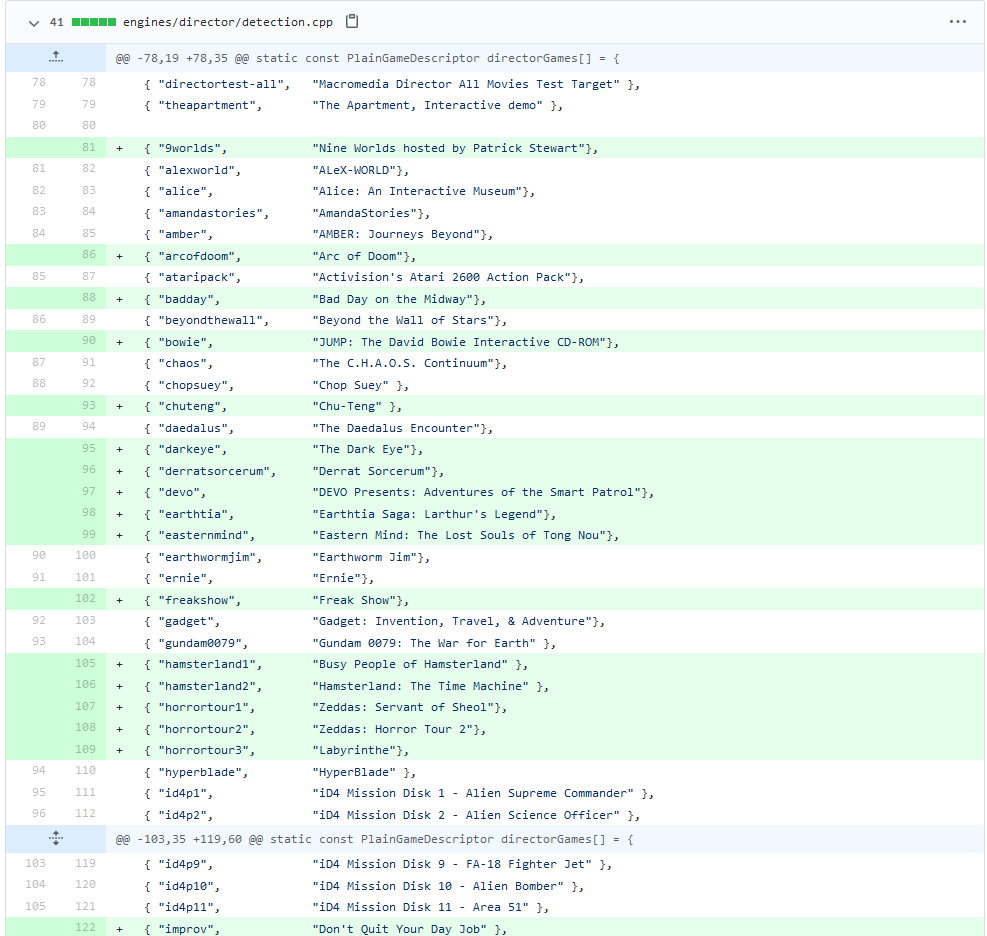Image resolution: width=987 pixels, height=936 pixels.
Task: Click text "iD4 Mission Disk 9 - FA-18 Fighter Jet"
Action: [x=452, y=864]
